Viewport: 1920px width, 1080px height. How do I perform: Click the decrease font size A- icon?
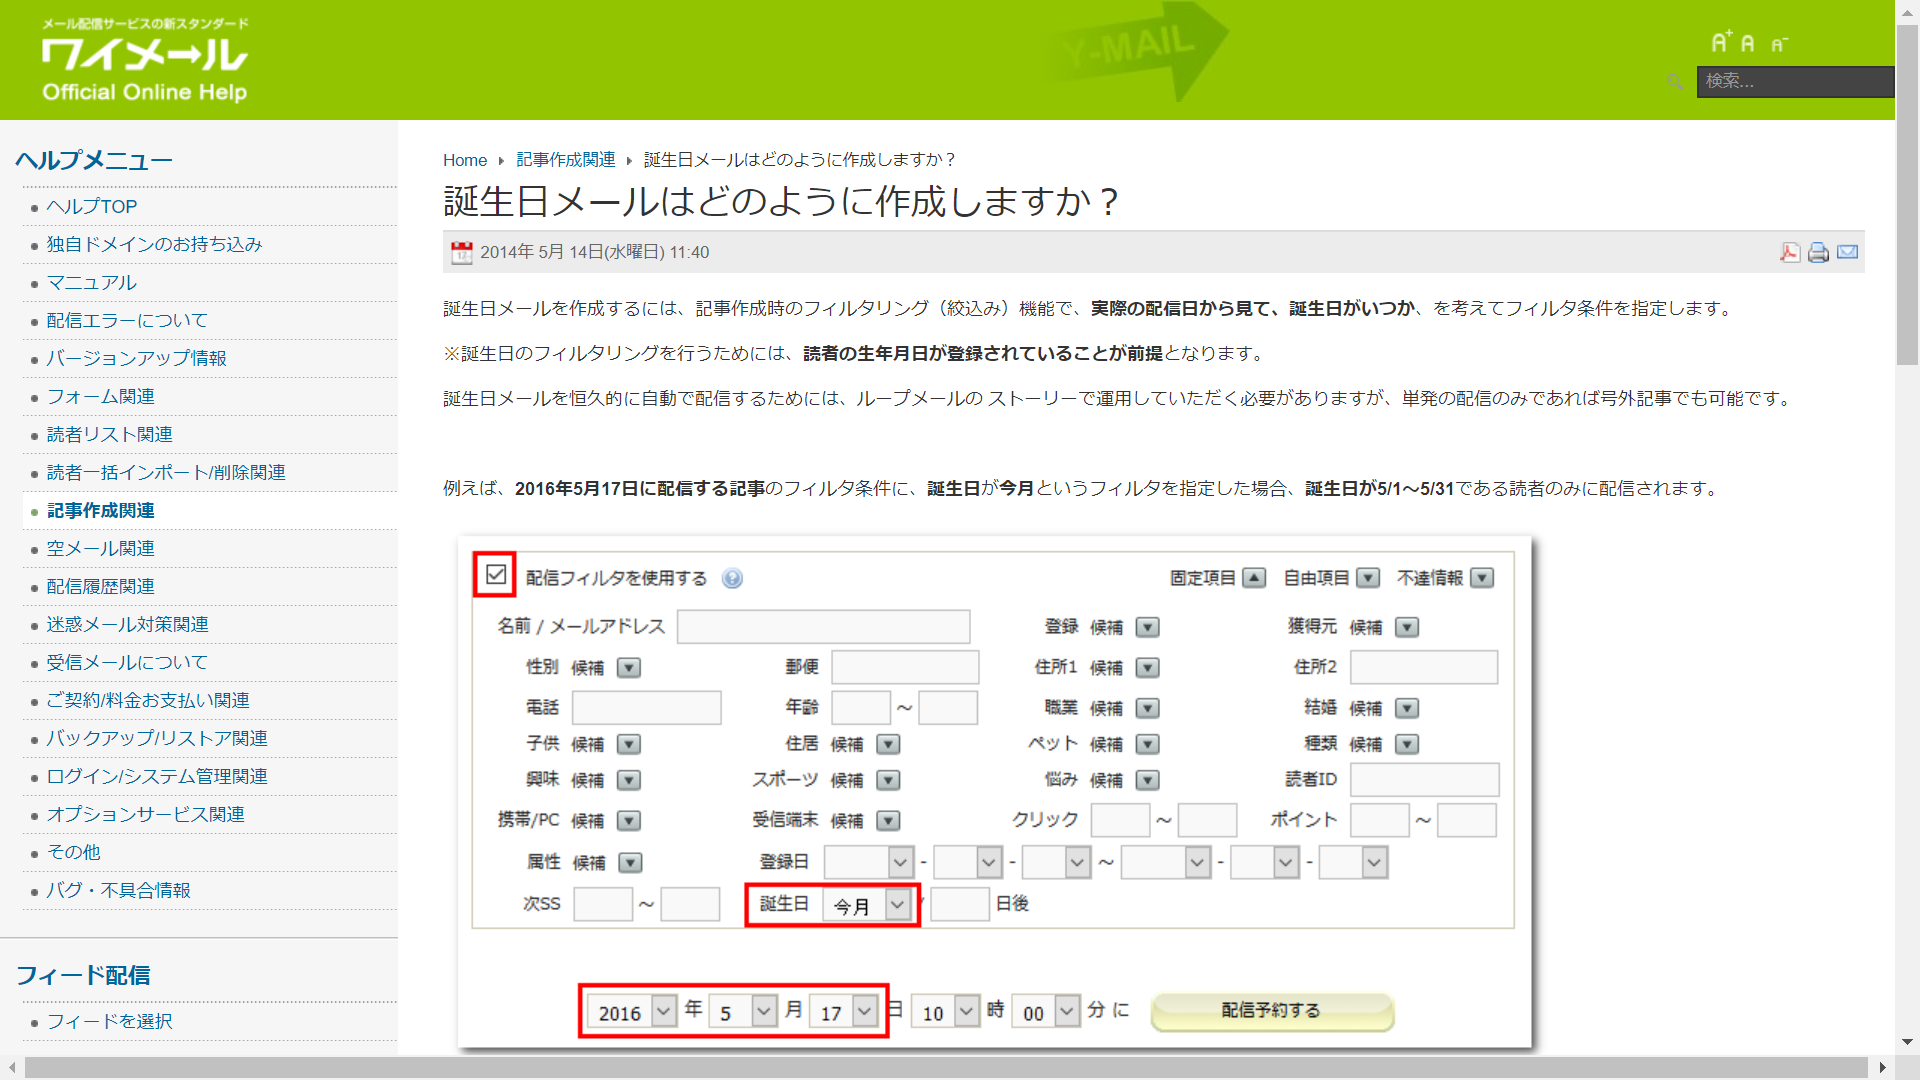point(1779,44)
